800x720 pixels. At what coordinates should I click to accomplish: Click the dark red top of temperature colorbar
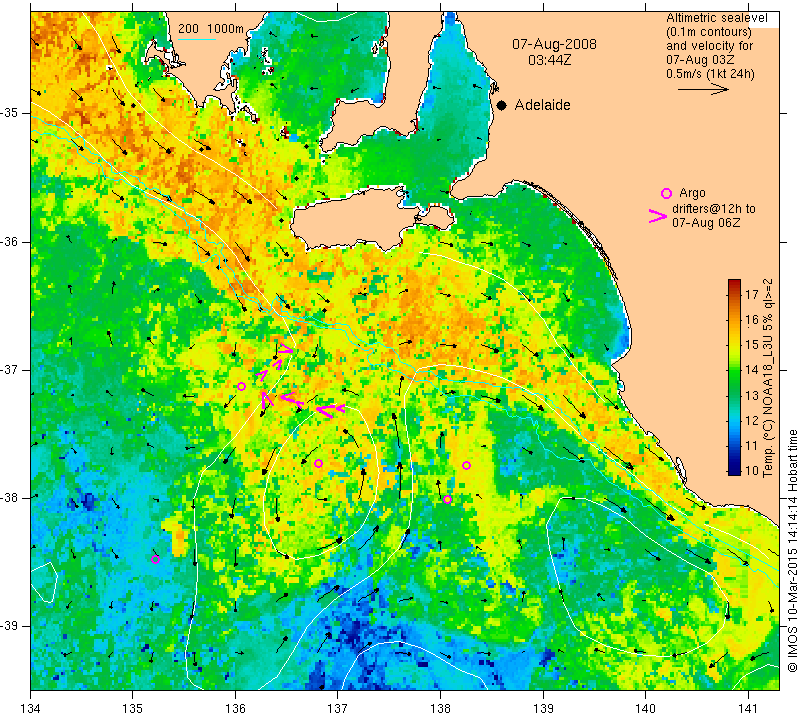coord(734,283)
